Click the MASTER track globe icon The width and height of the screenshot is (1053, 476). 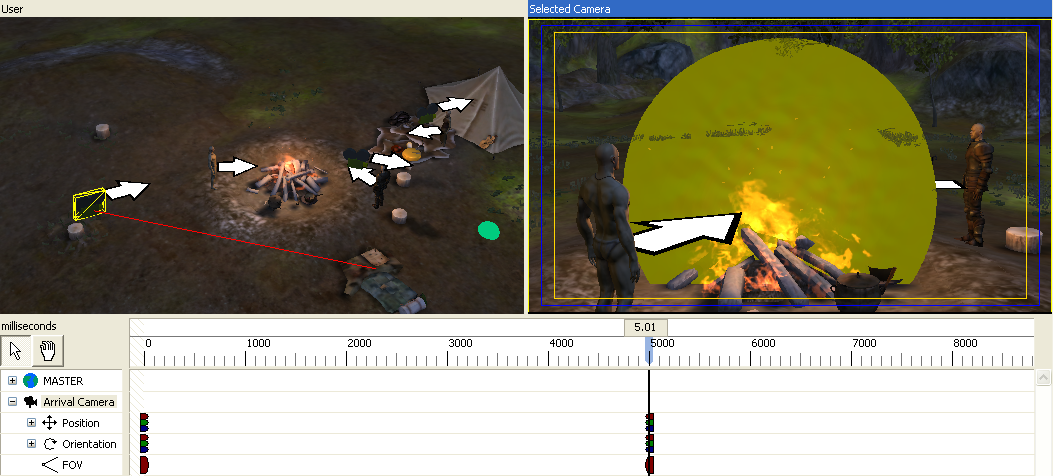pyautogui.click(x=30, y=381)
